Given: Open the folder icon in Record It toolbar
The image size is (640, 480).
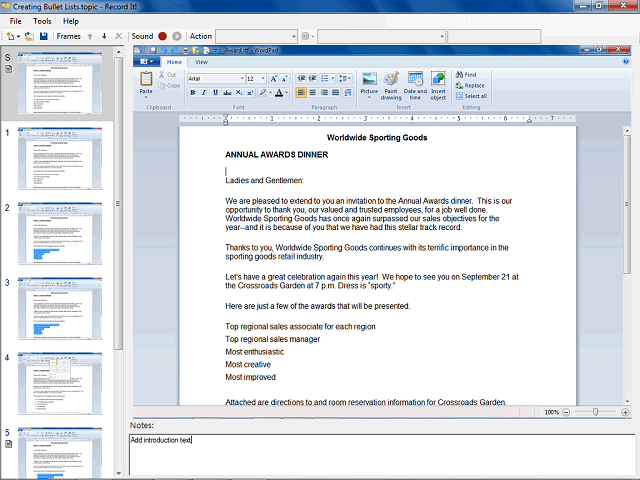Looking at the screenshot, I should tap(29, 36).
